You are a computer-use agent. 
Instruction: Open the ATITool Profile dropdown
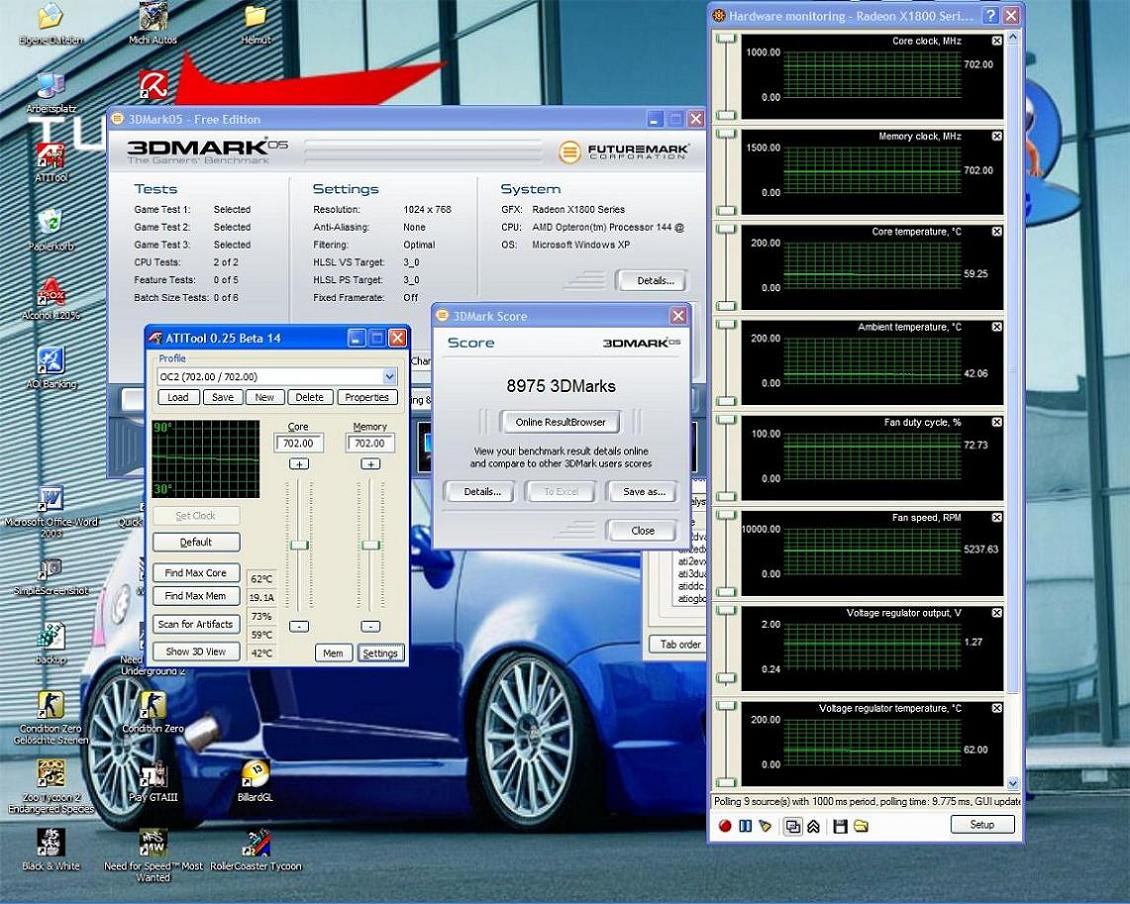pos(389,376)
